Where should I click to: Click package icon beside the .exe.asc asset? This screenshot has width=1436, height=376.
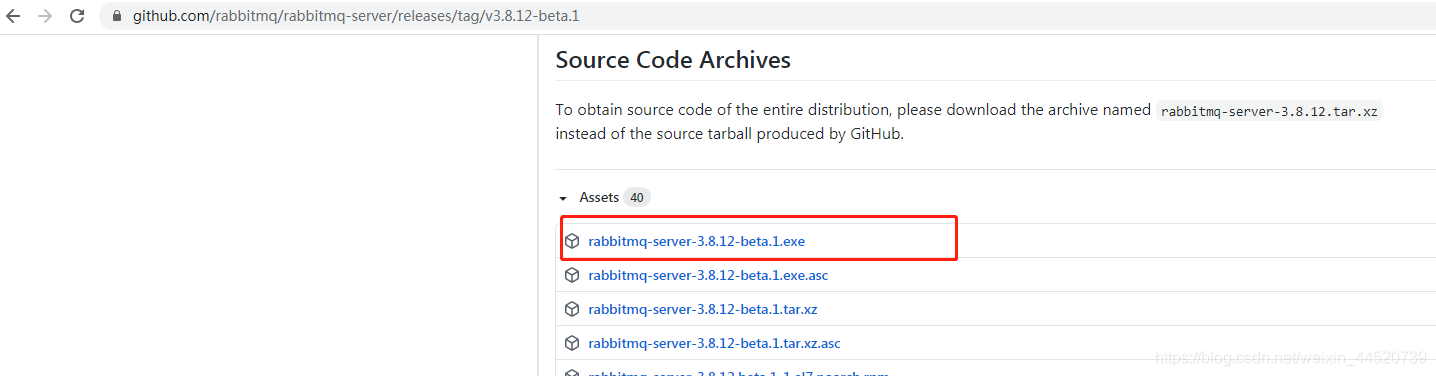point(572,275)
